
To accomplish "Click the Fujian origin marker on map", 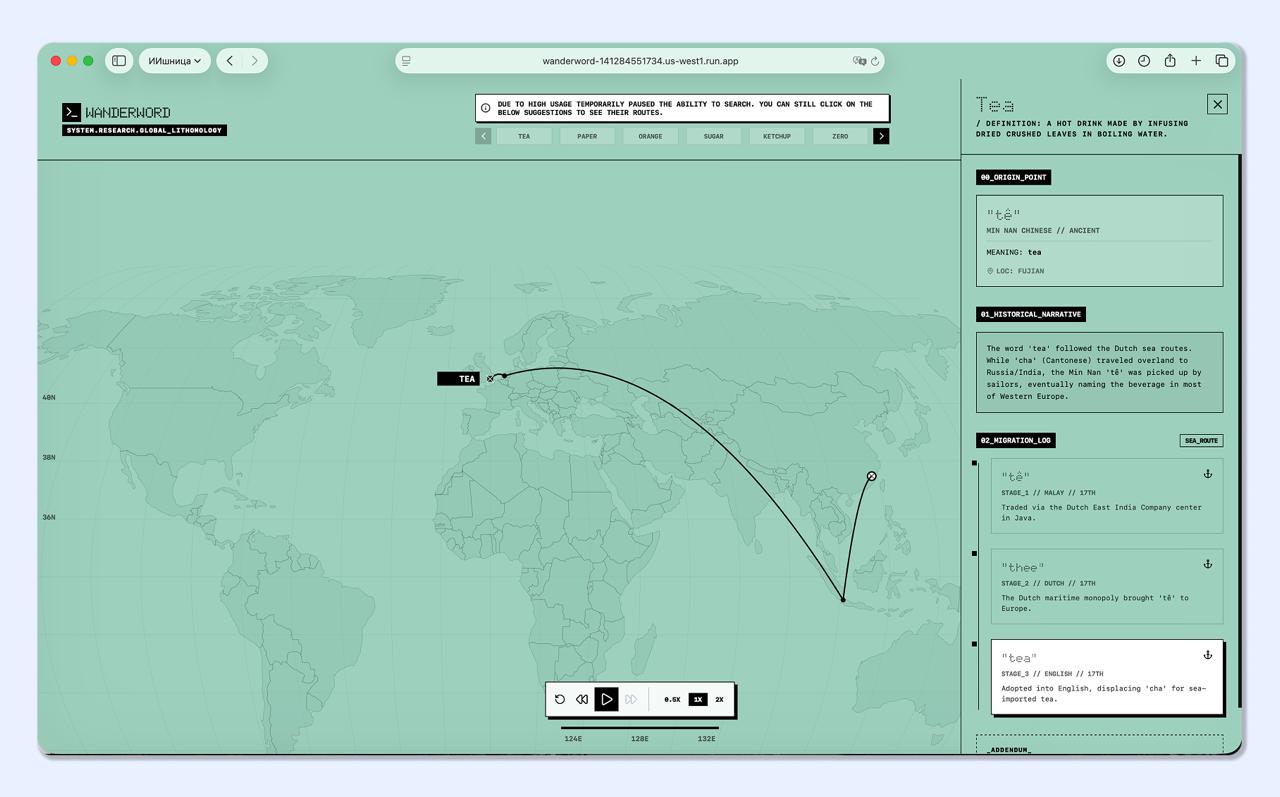I will click(x=871, y=476).
